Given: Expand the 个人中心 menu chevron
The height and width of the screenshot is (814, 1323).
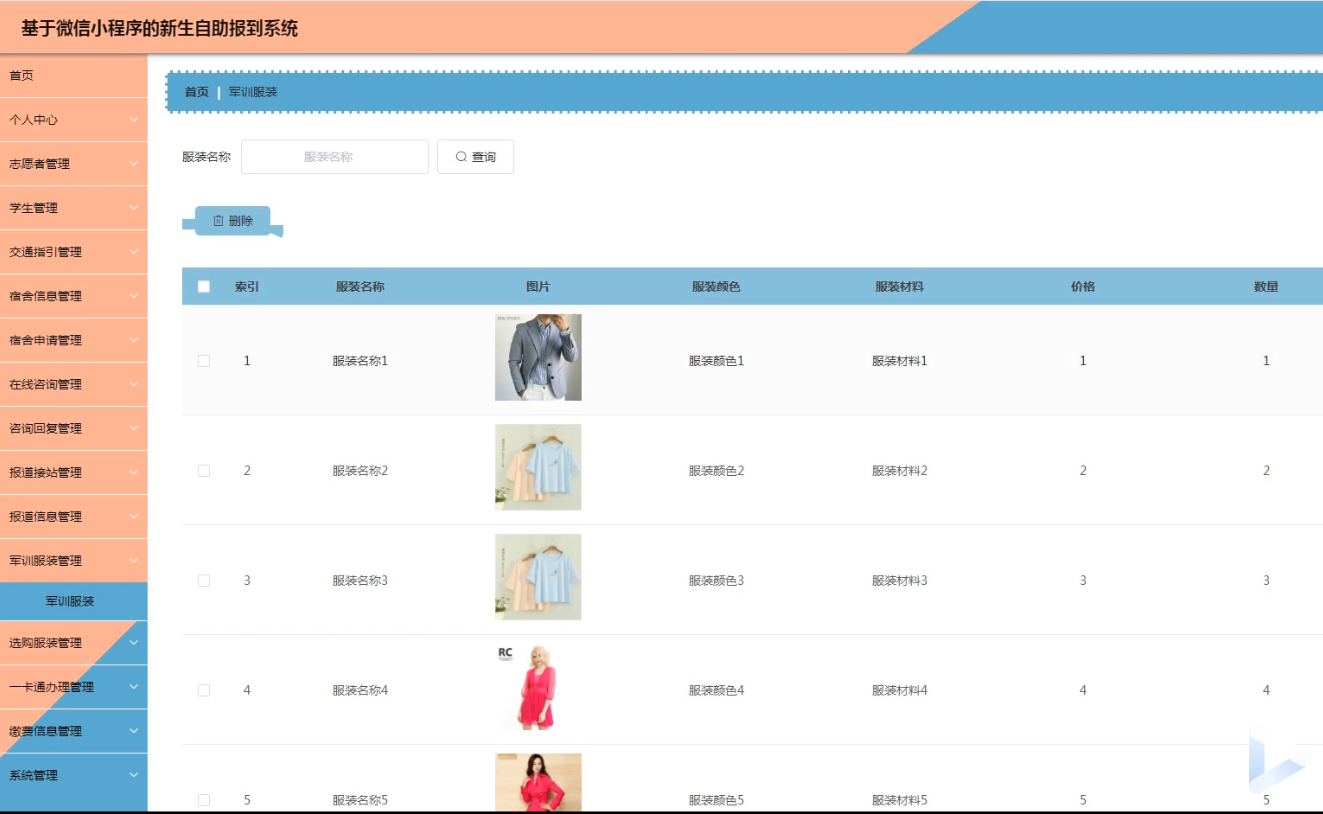Looking at the screenshot, I should point(134,120).
